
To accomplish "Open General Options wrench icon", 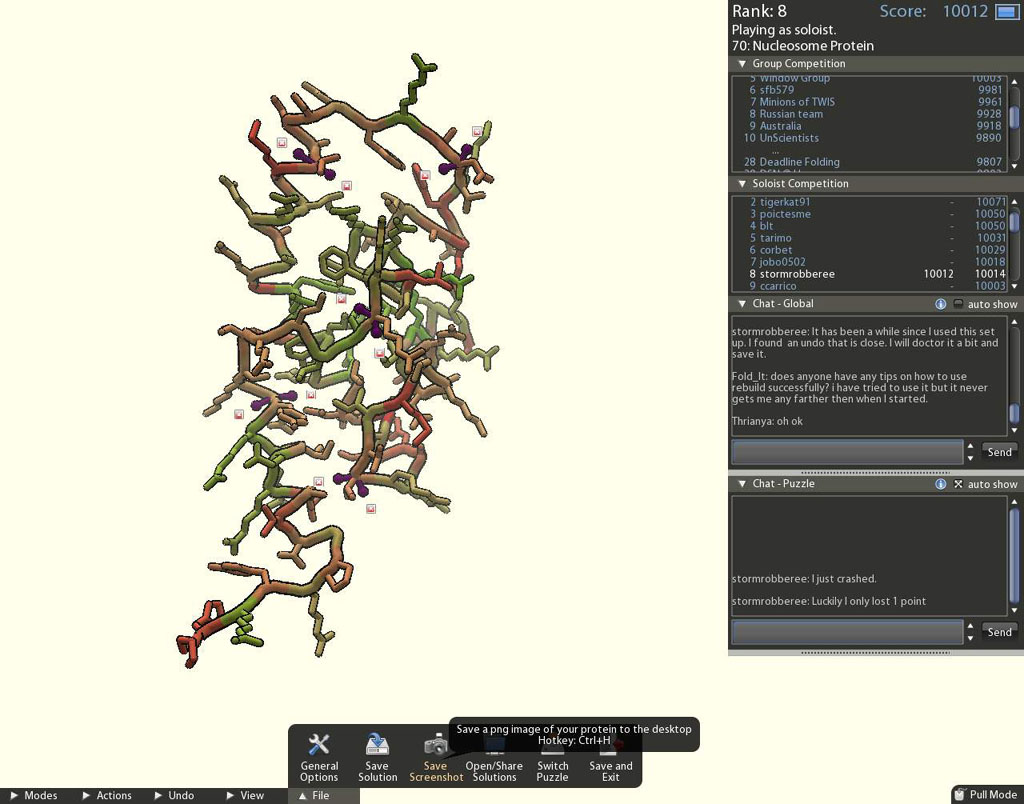I will (319, 758).
